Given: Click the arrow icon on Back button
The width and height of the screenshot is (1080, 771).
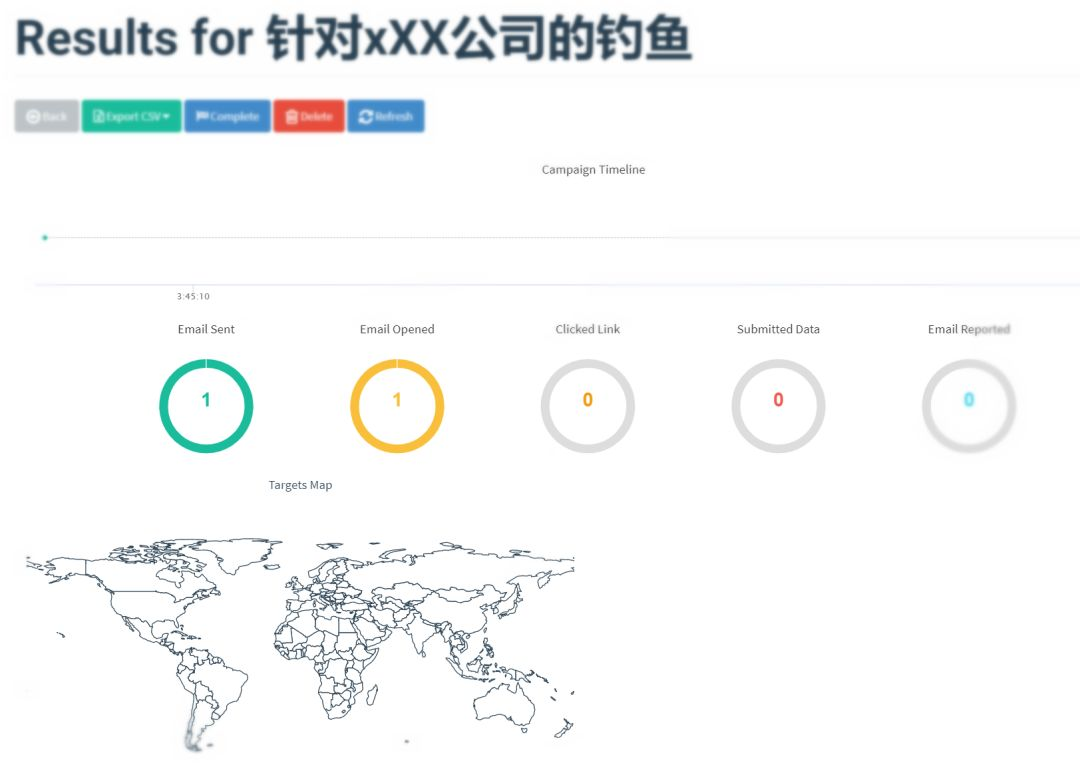Looking at the screenshot, I should click(32, 116).
